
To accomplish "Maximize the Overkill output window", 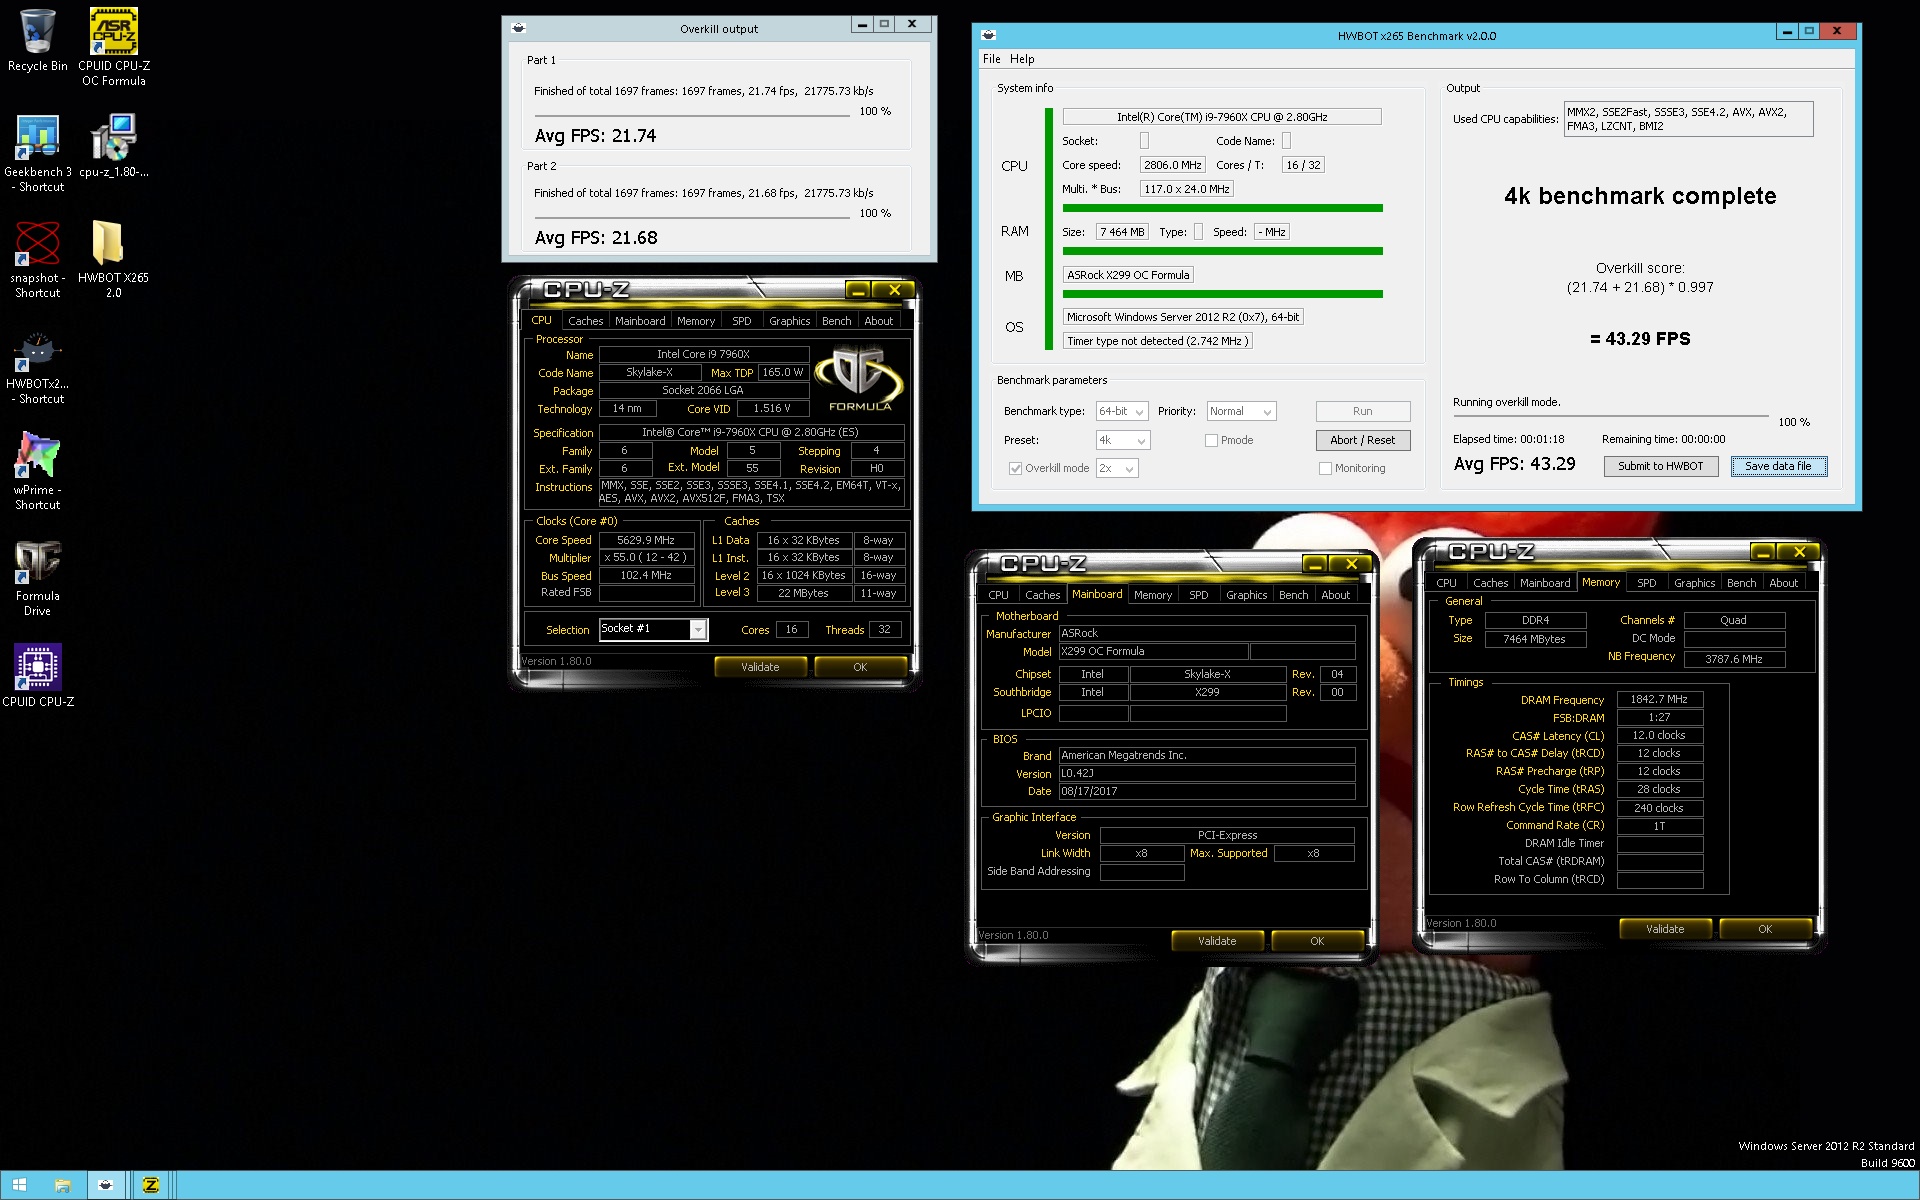I will click(884, 24).
